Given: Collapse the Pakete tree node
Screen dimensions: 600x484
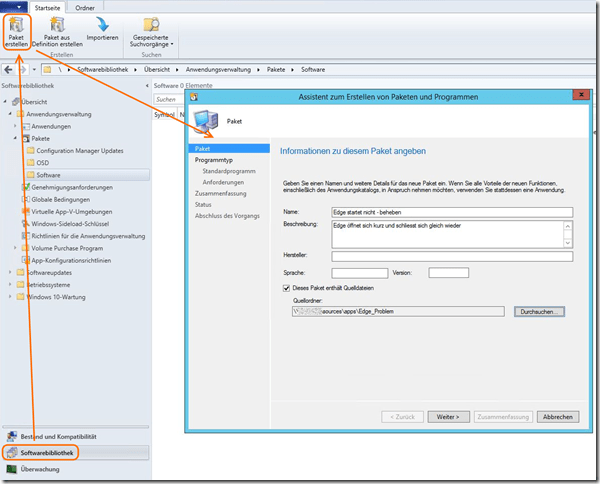Looking at the screenshot, I should (x=15, y=139).
